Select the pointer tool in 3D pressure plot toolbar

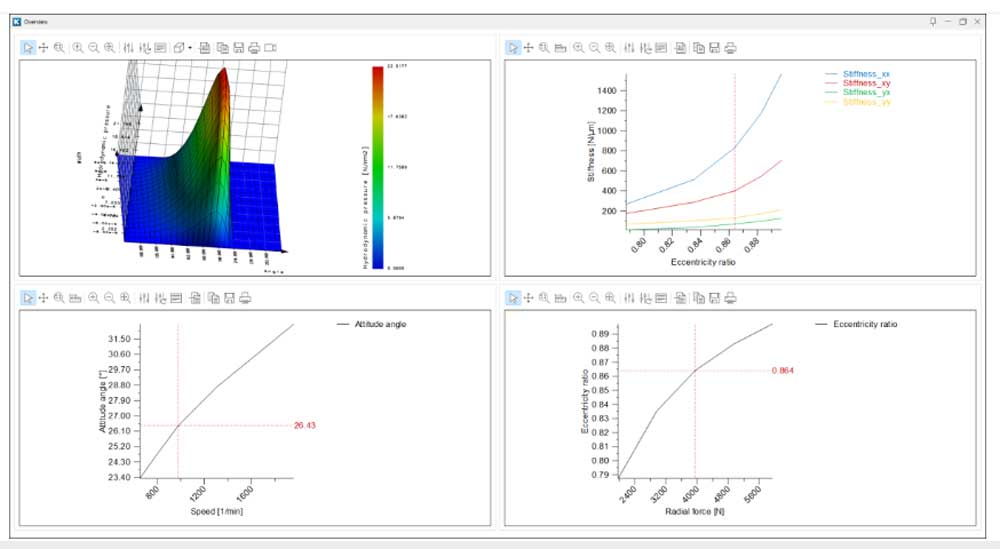tap(28, 48)
